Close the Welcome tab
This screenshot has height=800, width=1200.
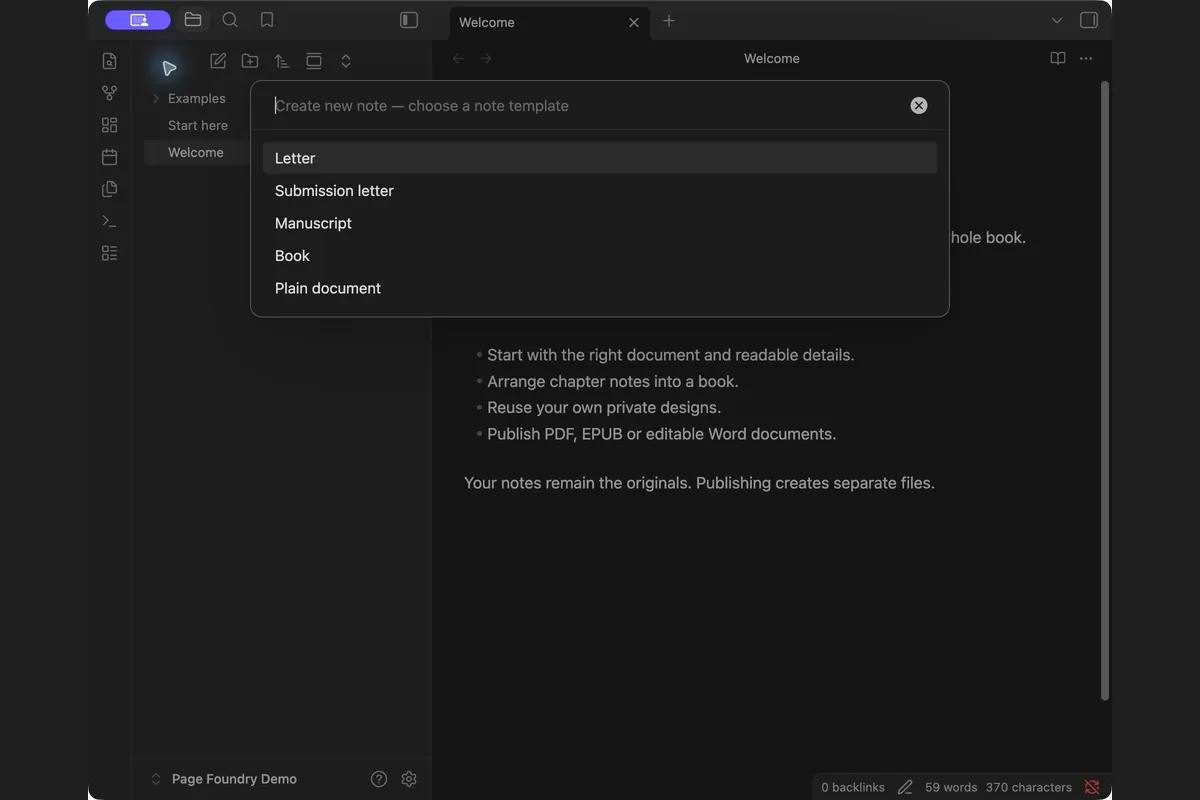click(x=634, y=22)
